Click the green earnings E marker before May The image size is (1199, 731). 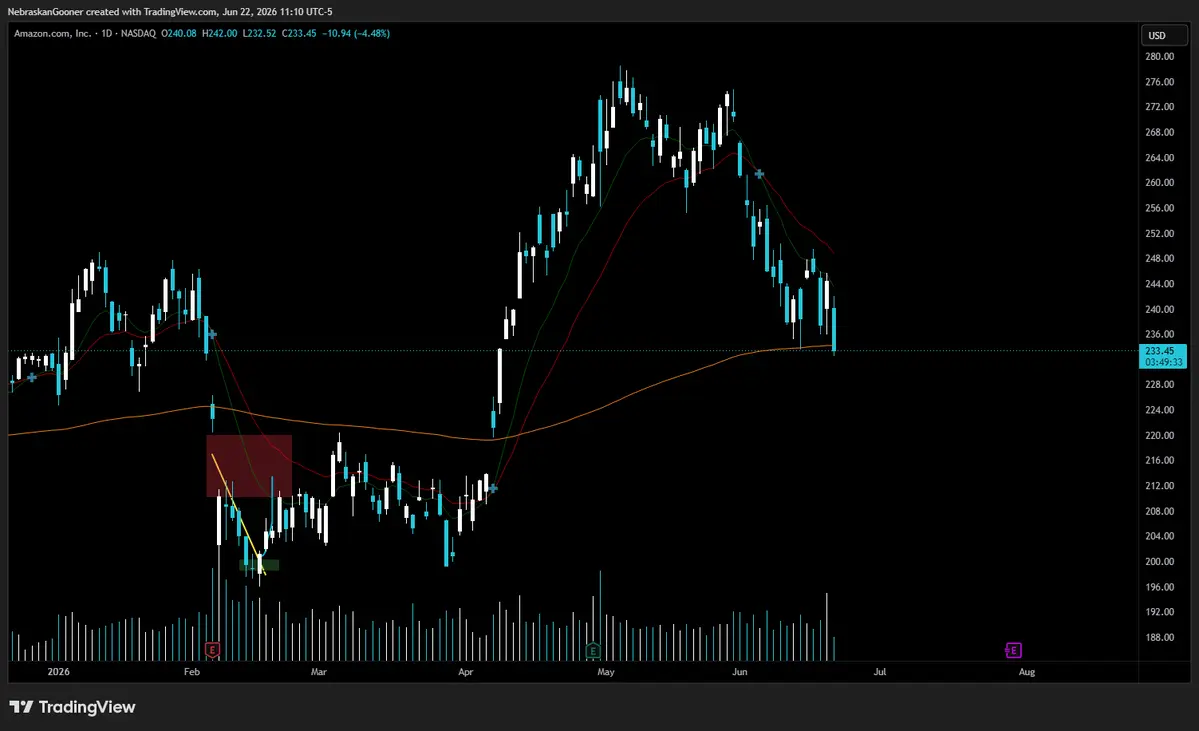(x=593, y=651)
